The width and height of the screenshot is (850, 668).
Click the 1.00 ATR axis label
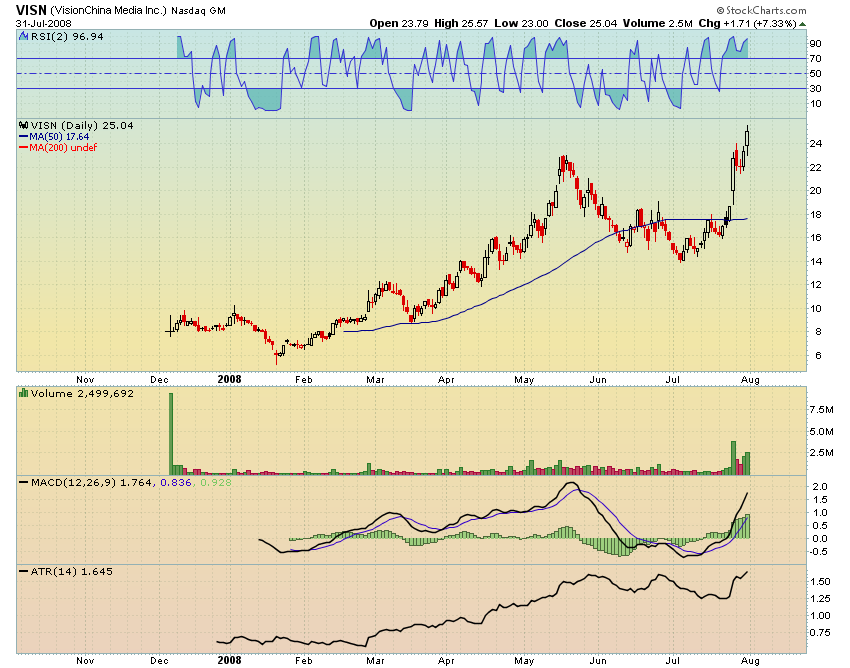click(820, 615)
